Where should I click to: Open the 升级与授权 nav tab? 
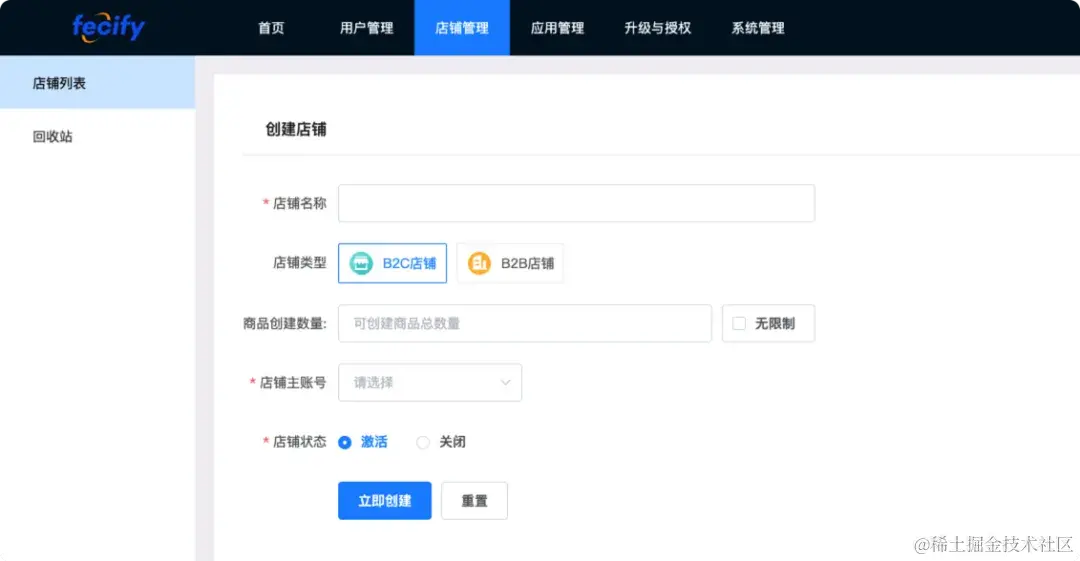pyautogui.click(x=658, y=28)
